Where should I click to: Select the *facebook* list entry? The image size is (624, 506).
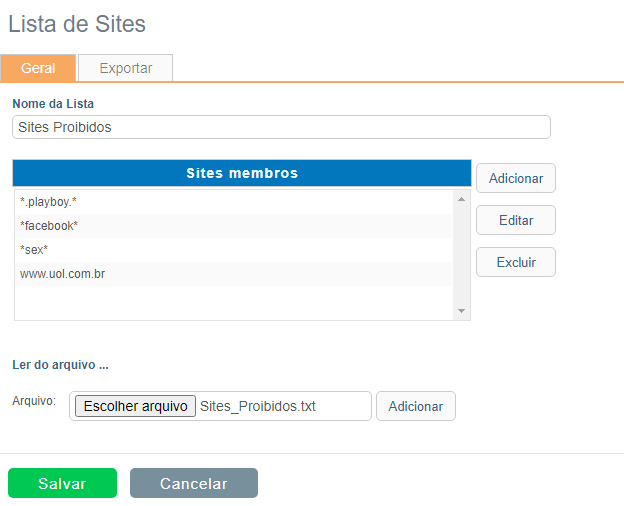click(x=234, y=226)
